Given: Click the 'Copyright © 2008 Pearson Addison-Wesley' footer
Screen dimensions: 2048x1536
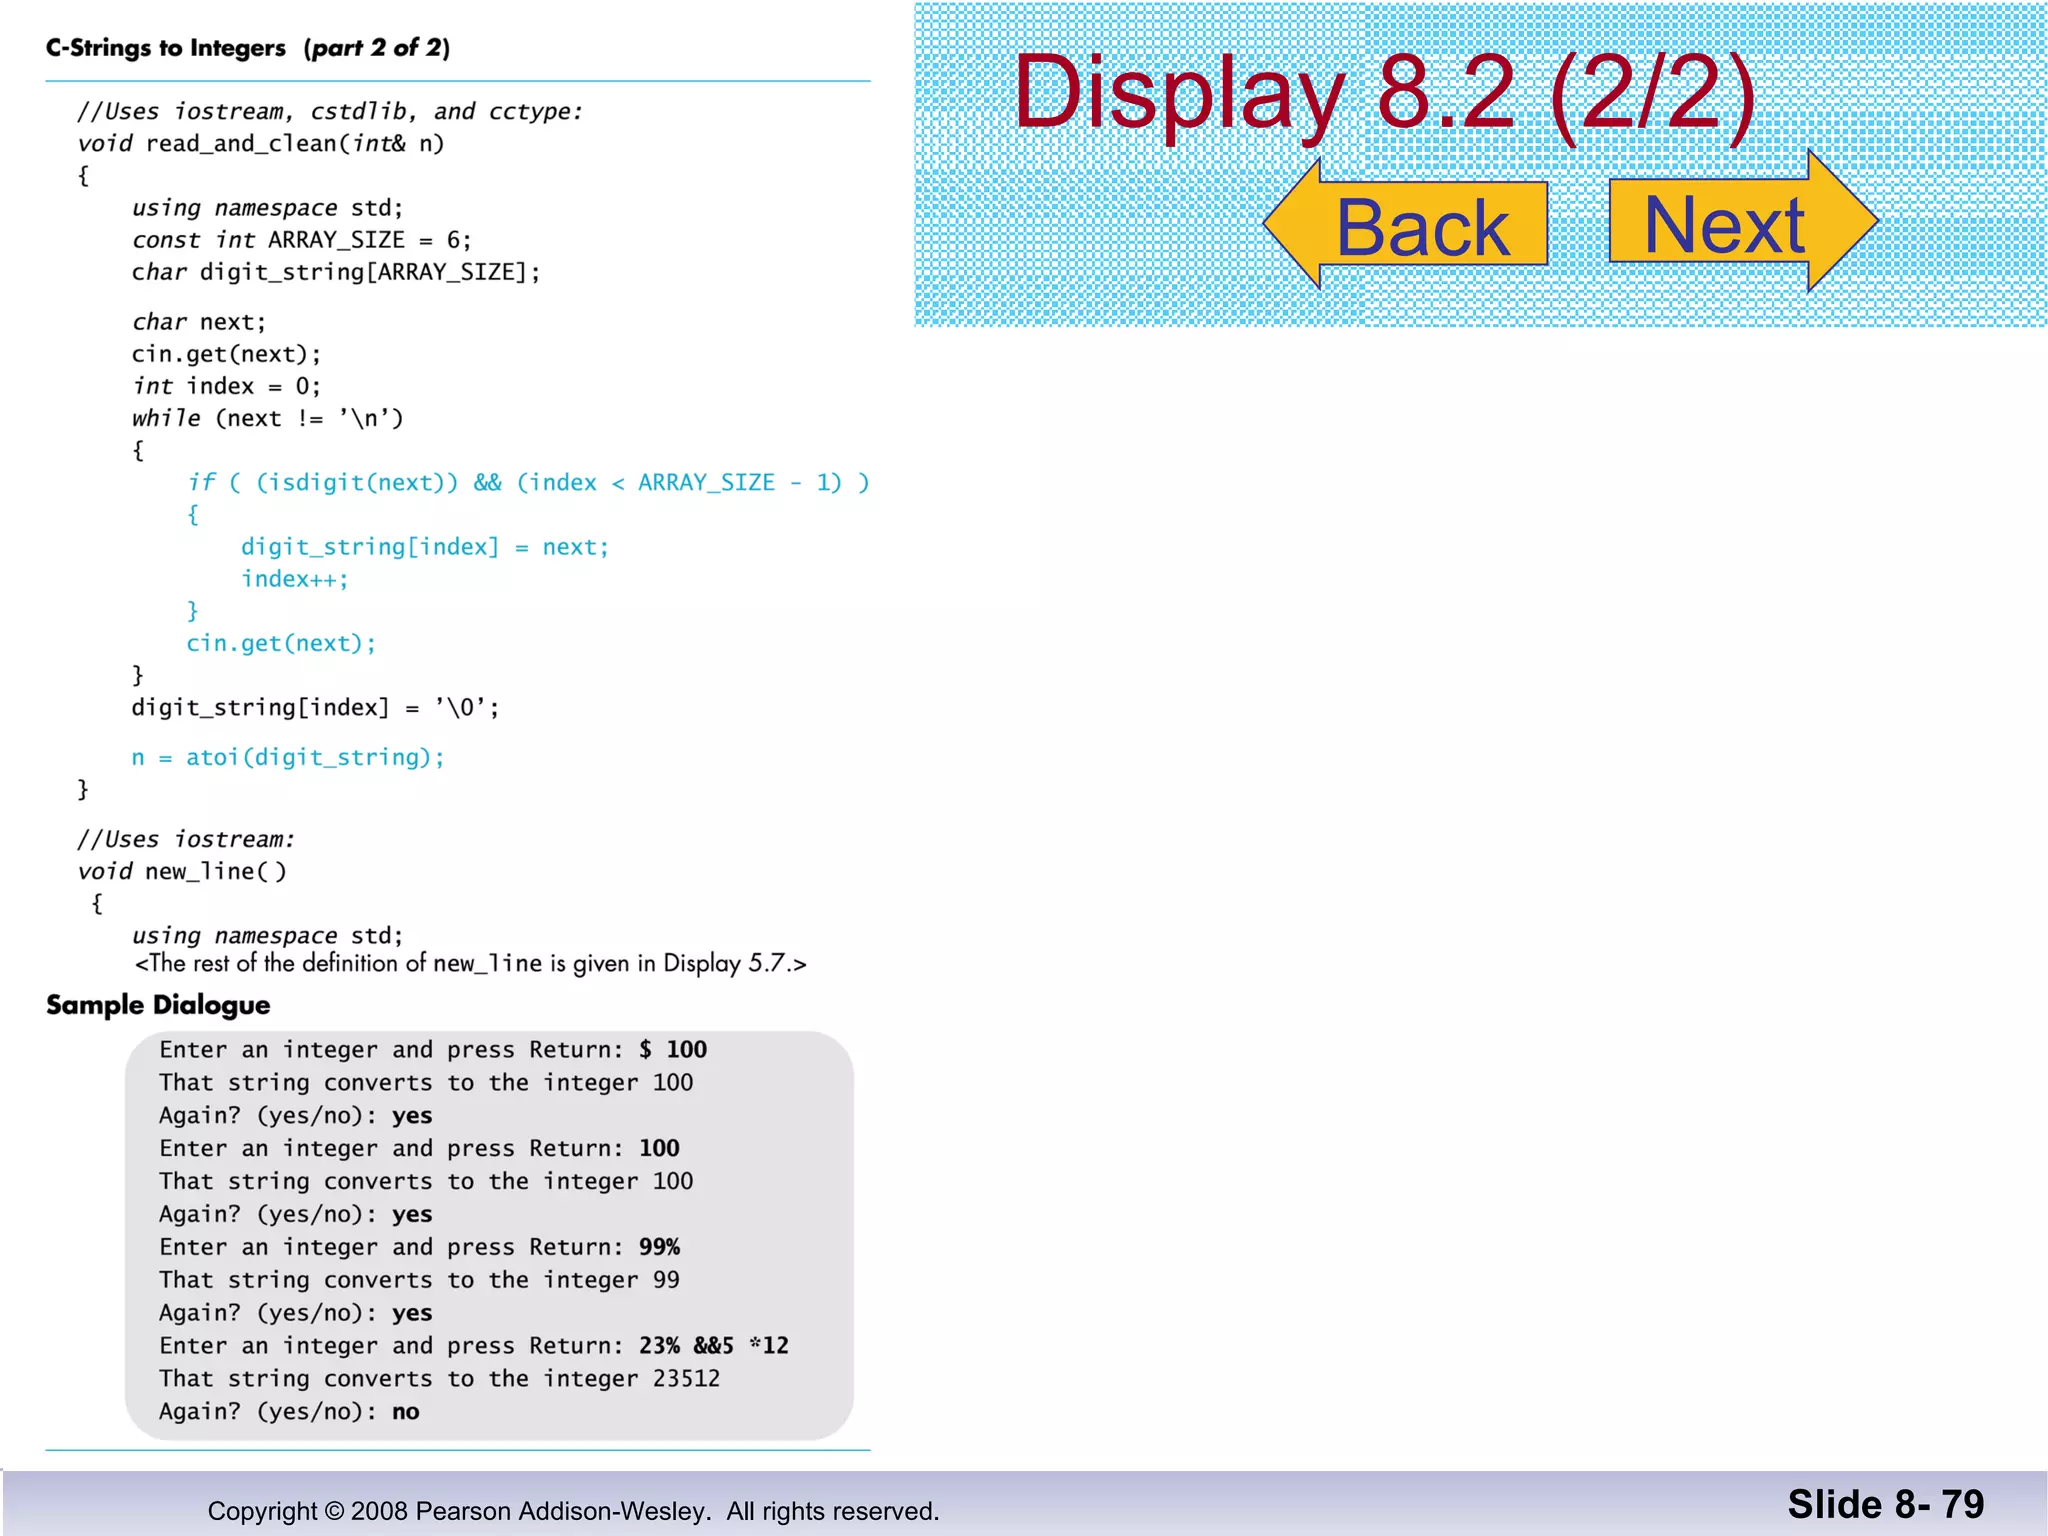Looking at the screenshot, I should [x=573, y=1511].
